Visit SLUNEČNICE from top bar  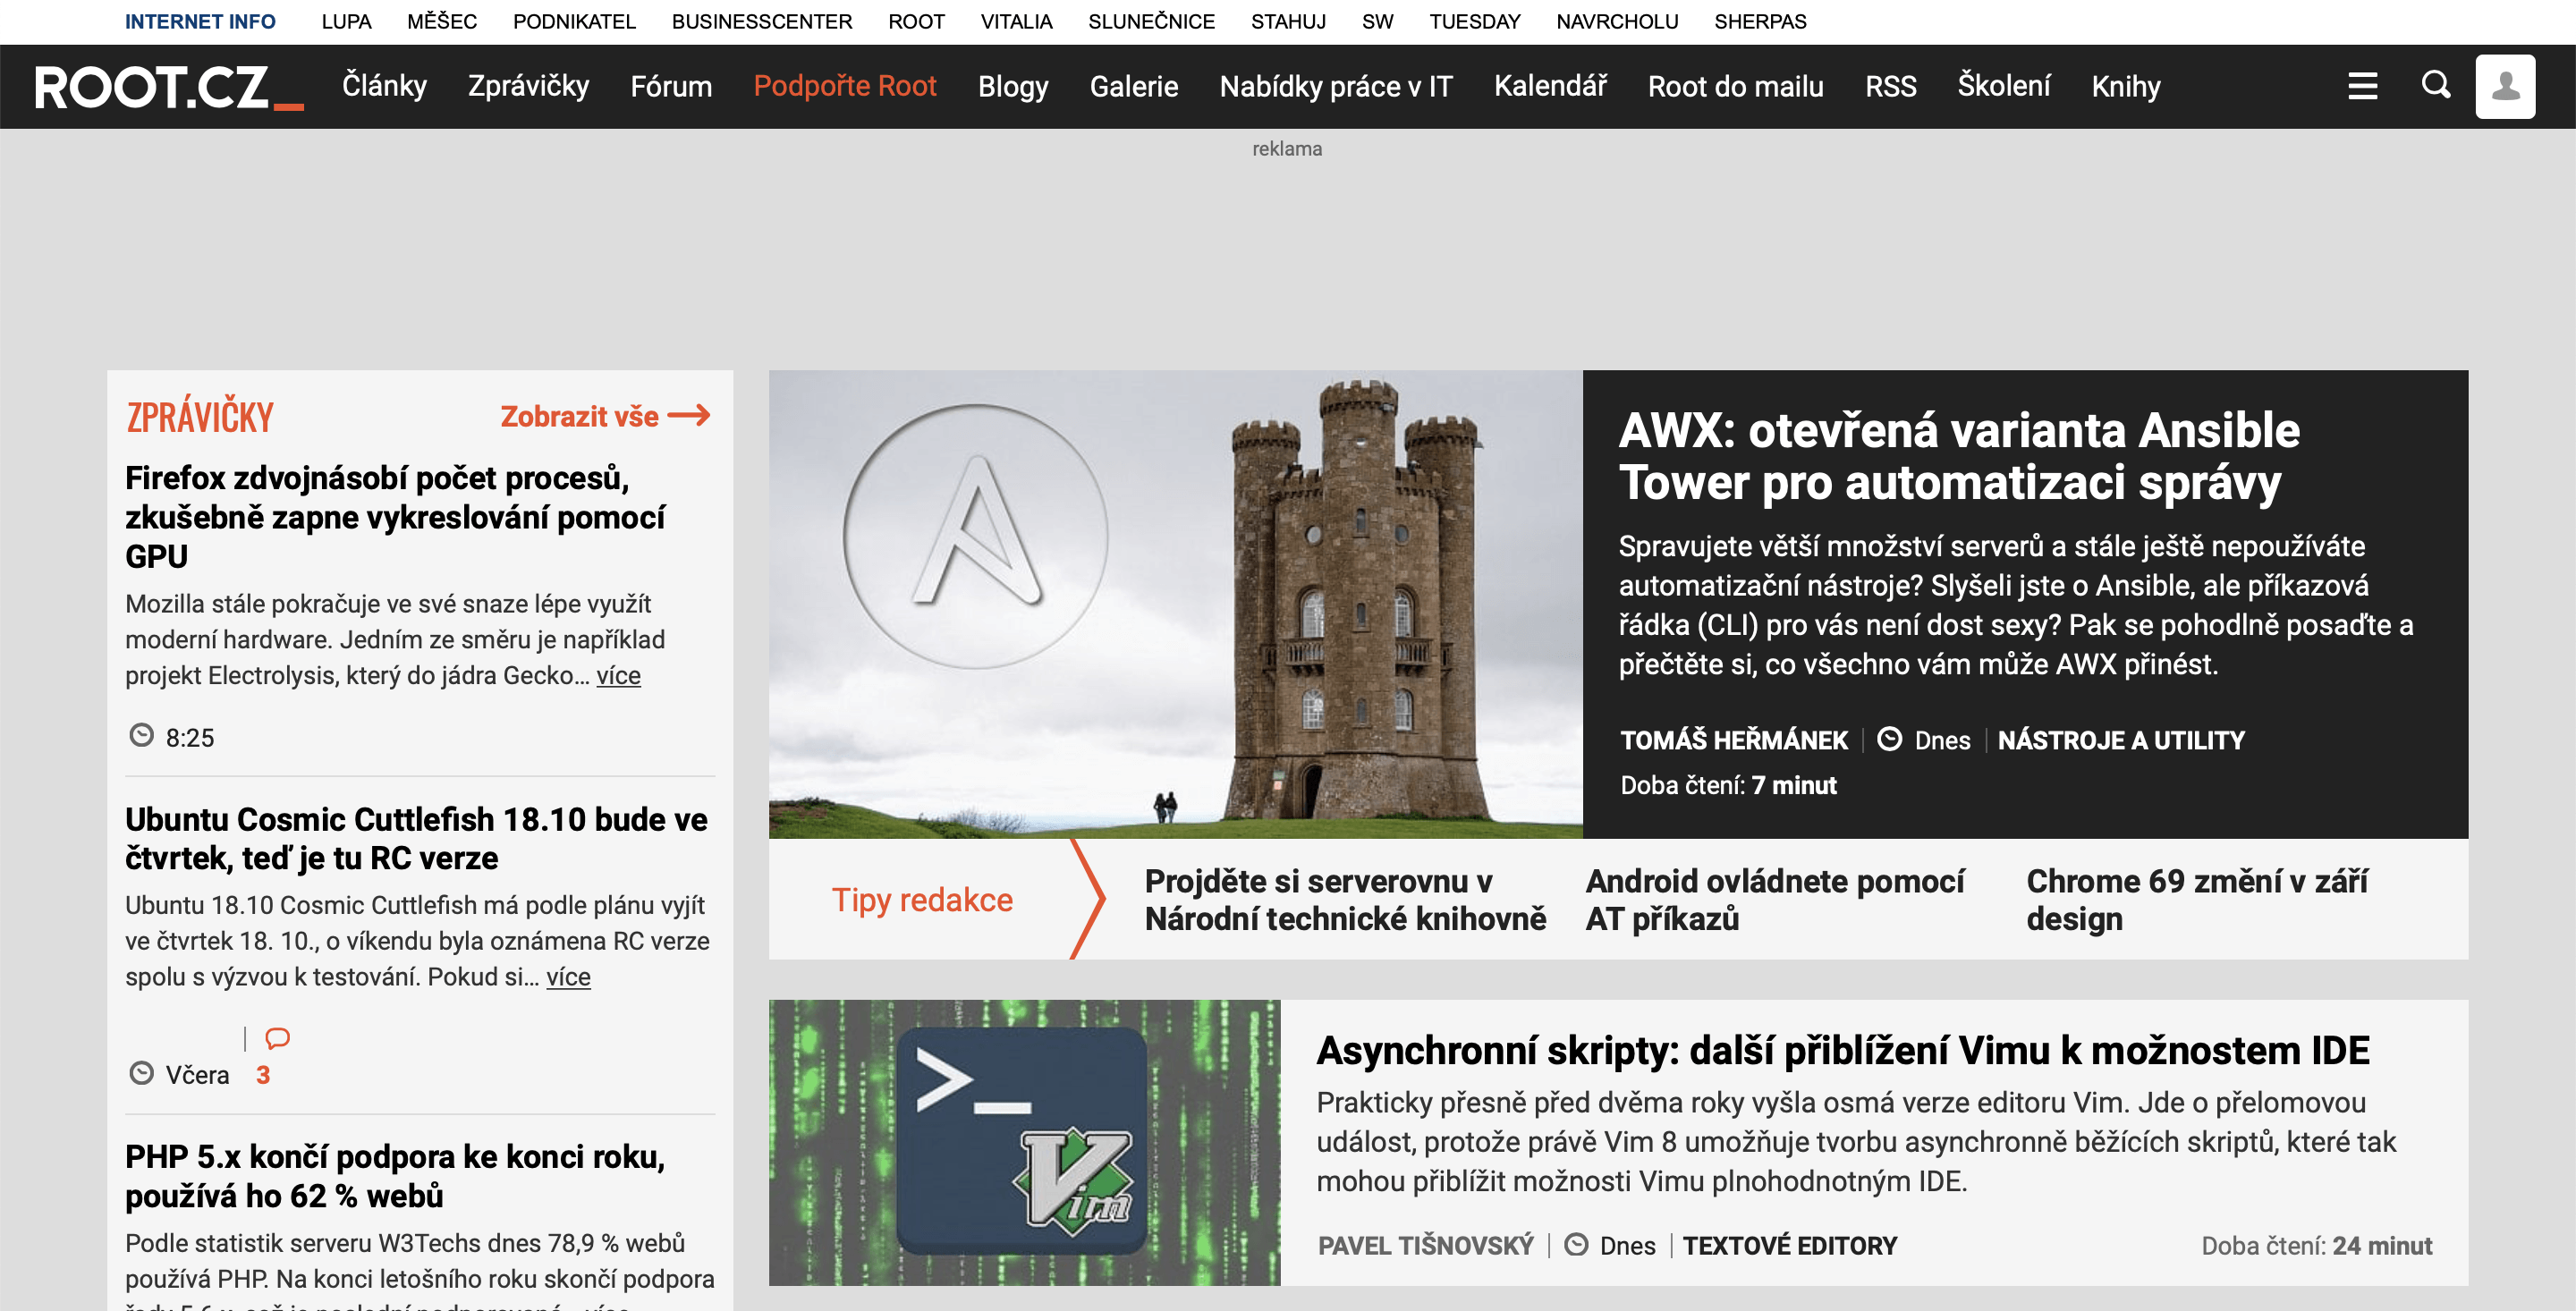coord(1151,21)
